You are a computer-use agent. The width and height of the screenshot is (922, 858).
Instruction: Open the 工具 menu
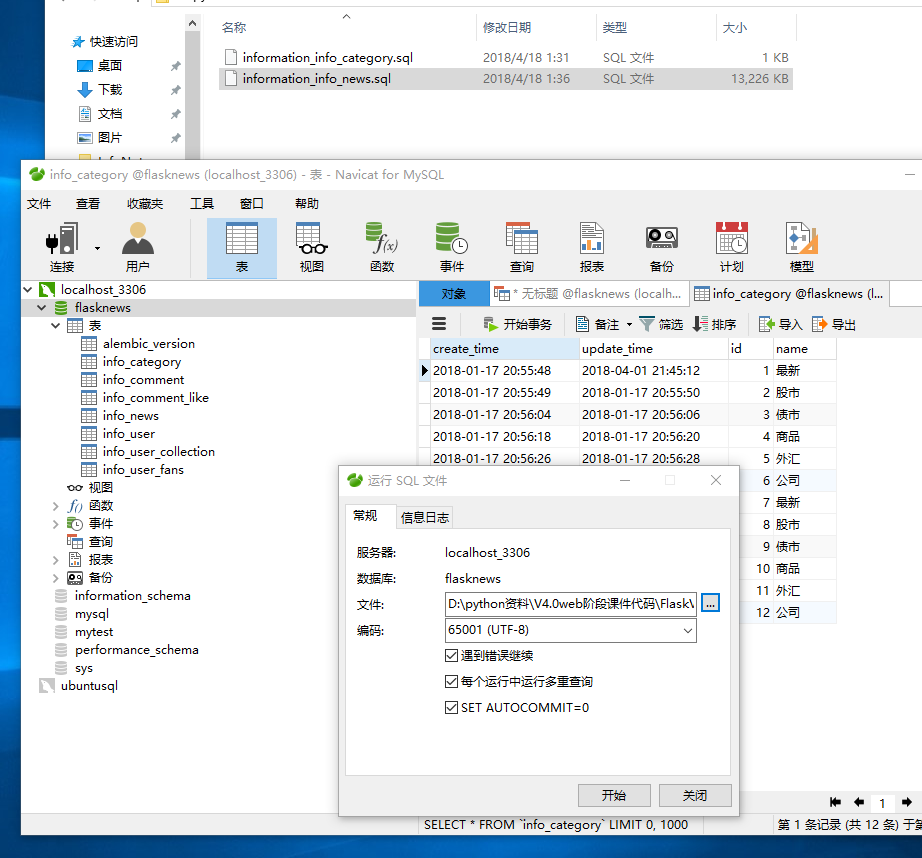point(202,203)
